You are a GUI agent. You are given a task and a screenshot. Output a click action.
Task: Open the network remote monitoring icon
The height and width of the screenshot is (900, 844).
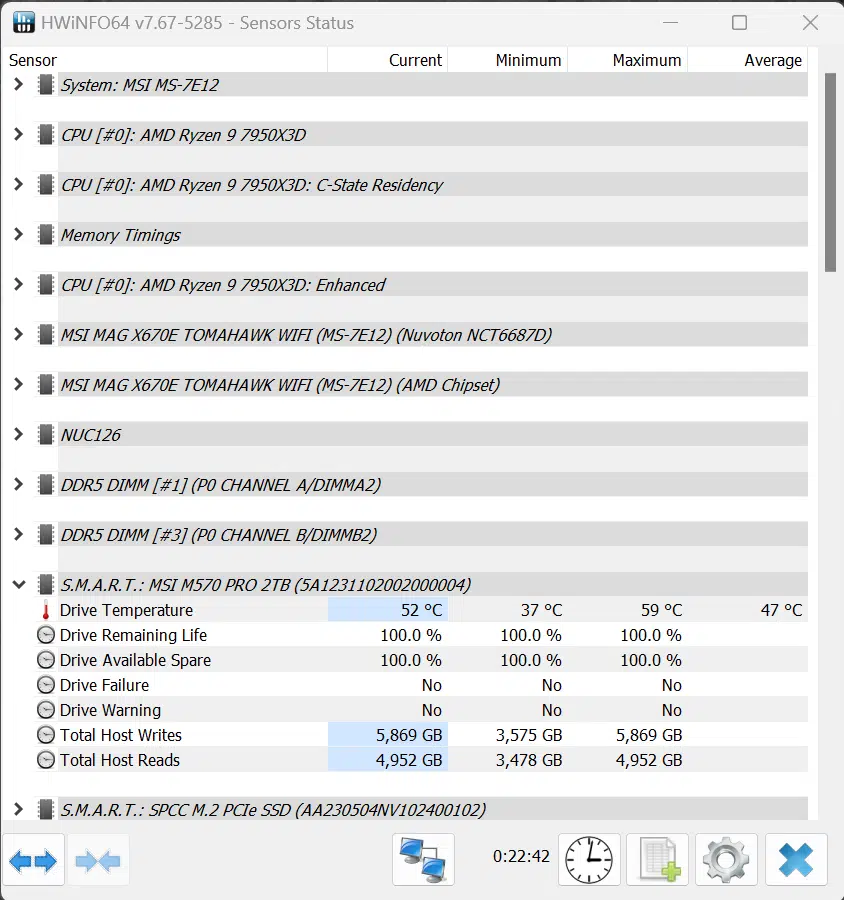[423, 860]
